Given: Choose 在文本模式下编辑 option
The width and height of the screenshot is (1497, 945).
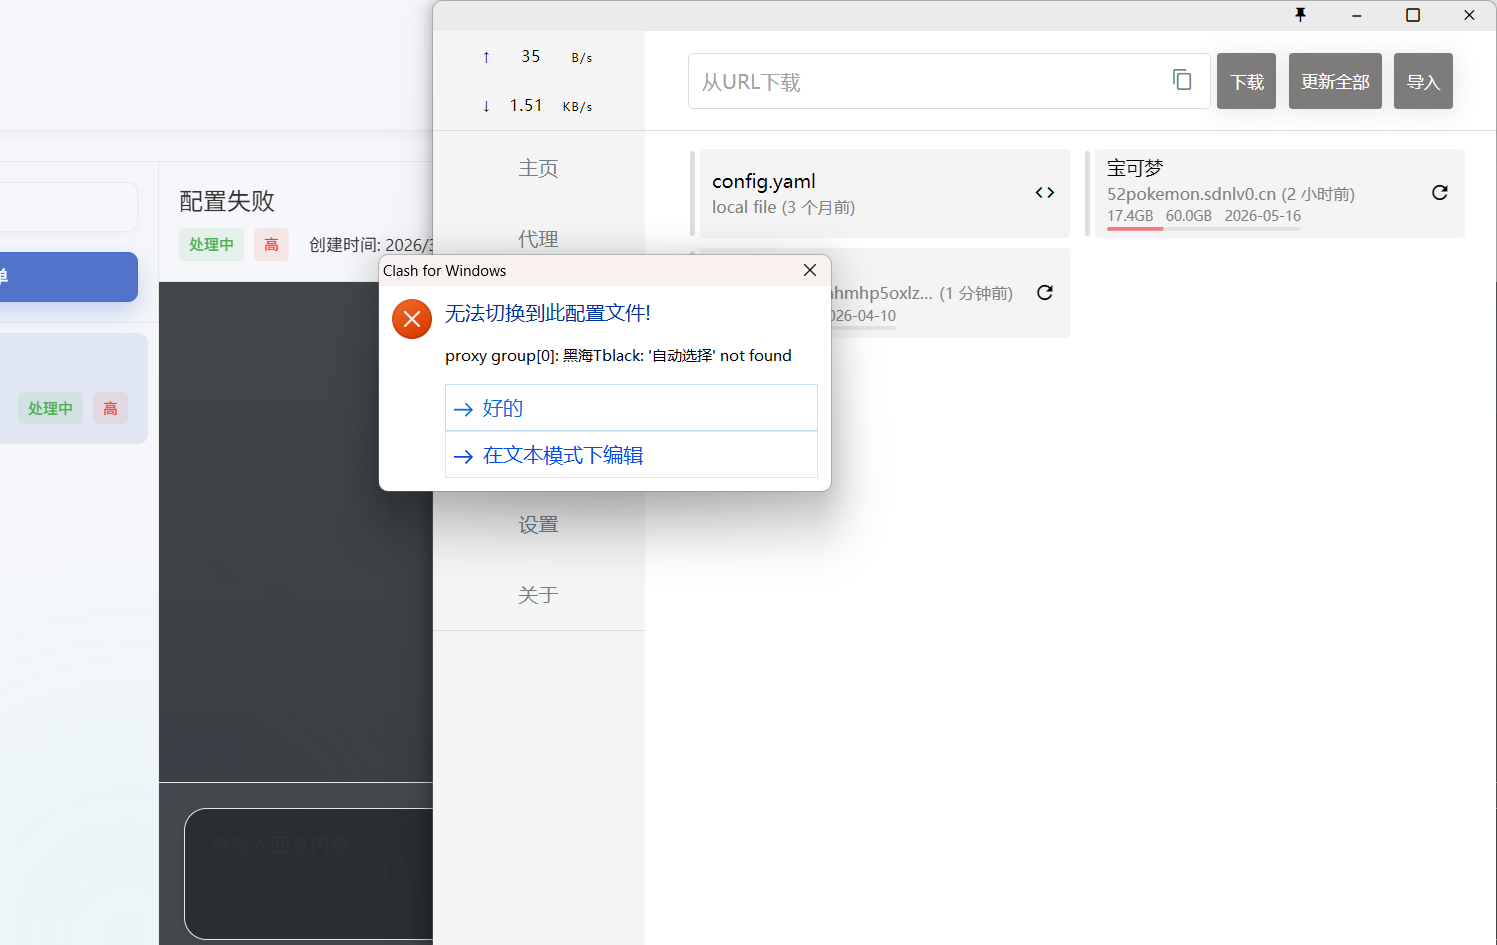Looking at the screenshot, I should [631, 455].
